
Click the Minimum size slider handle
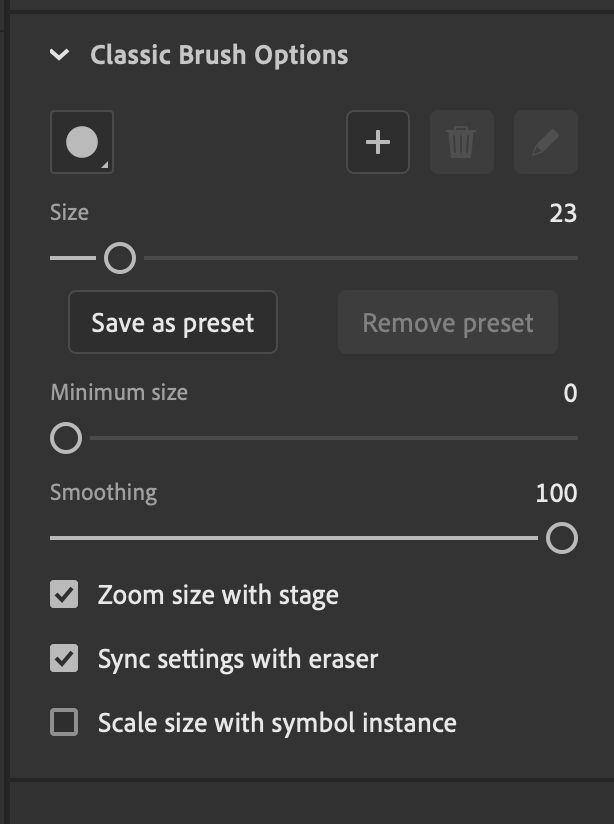point(66,438)
